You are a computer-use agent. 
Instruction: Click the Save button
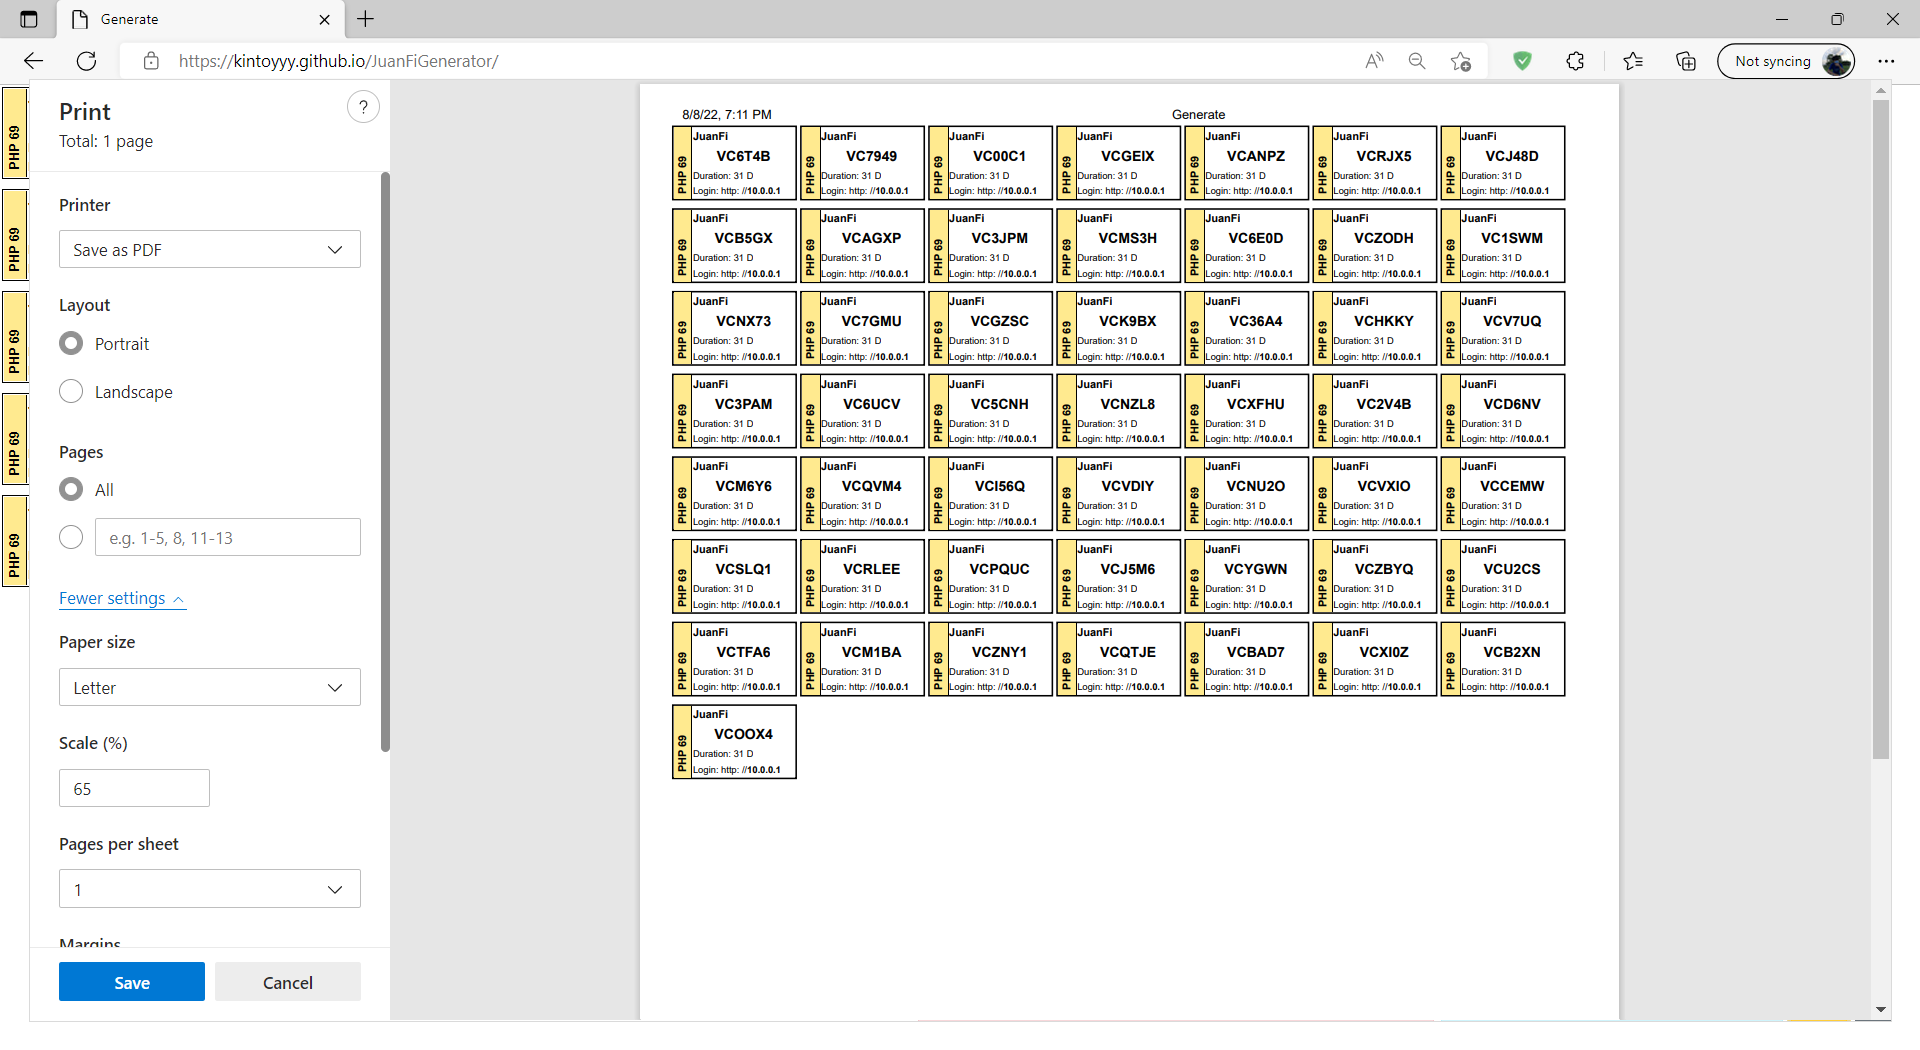click(132, 982)
